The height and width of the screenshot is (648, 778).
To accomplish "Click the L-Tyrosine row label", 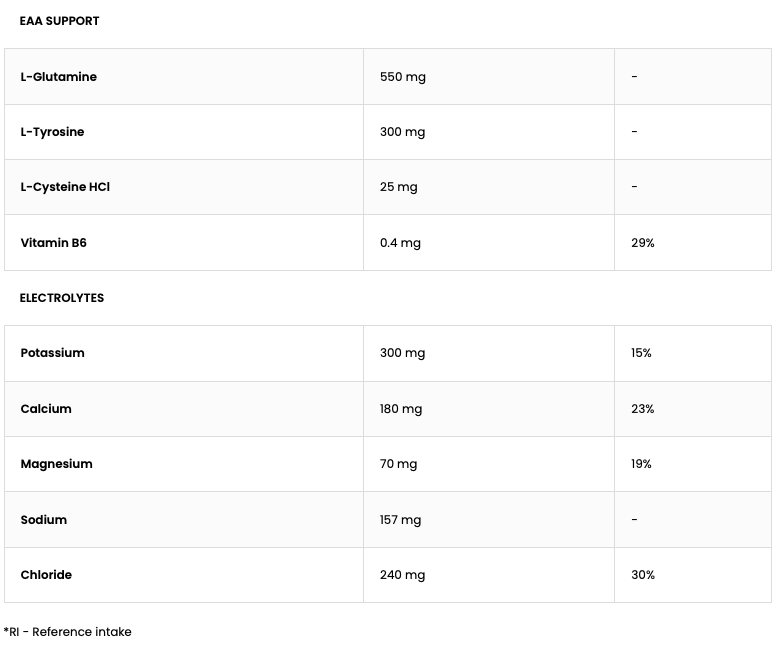I will 52,132.
